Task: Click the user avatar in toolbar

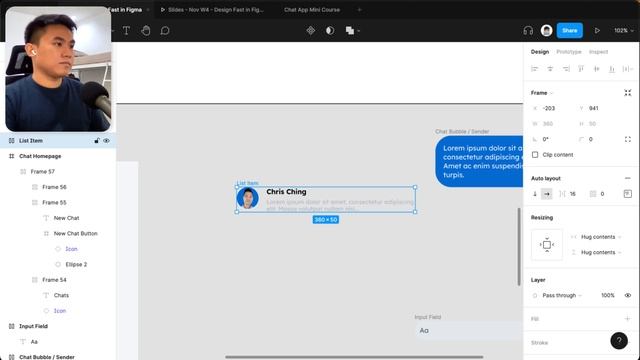Action: [547, 31]
